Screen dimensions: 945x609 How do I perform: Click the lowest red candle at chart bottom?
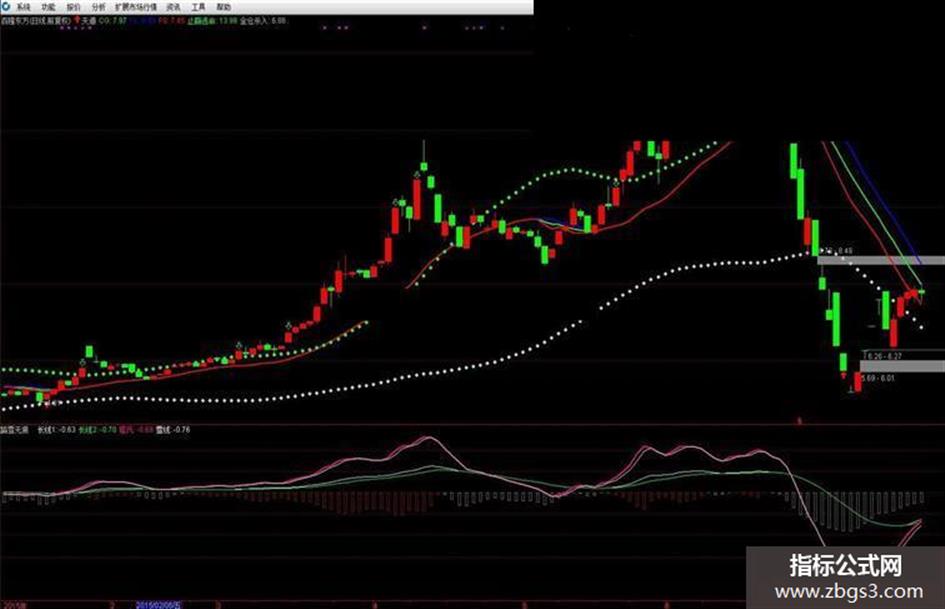click(858, 382)
